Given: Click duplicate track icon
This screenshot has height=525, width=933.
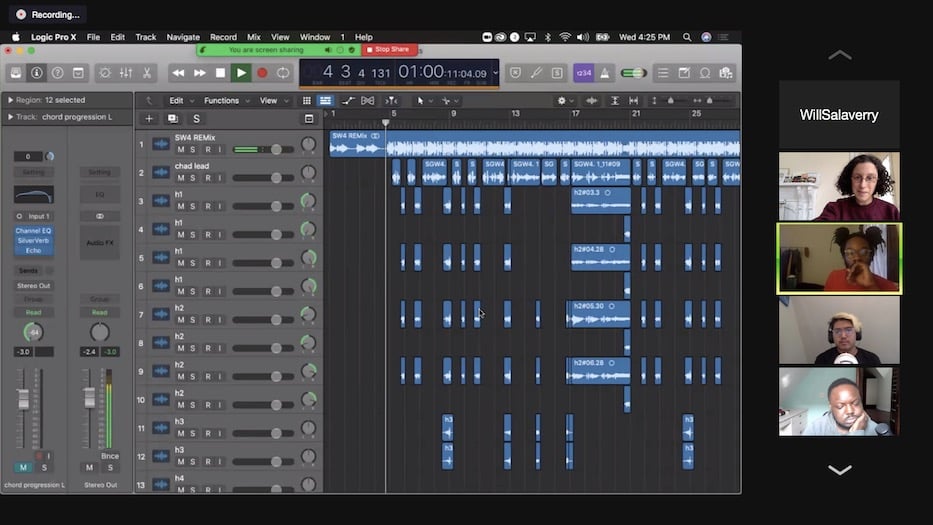Looking at the screenshot, I should [173, 118].
